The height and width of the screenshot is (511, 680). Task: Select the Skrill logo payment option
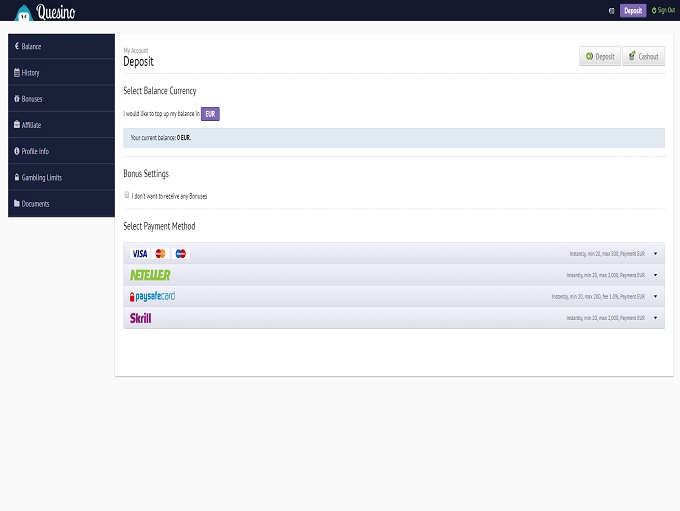point(140,318)
